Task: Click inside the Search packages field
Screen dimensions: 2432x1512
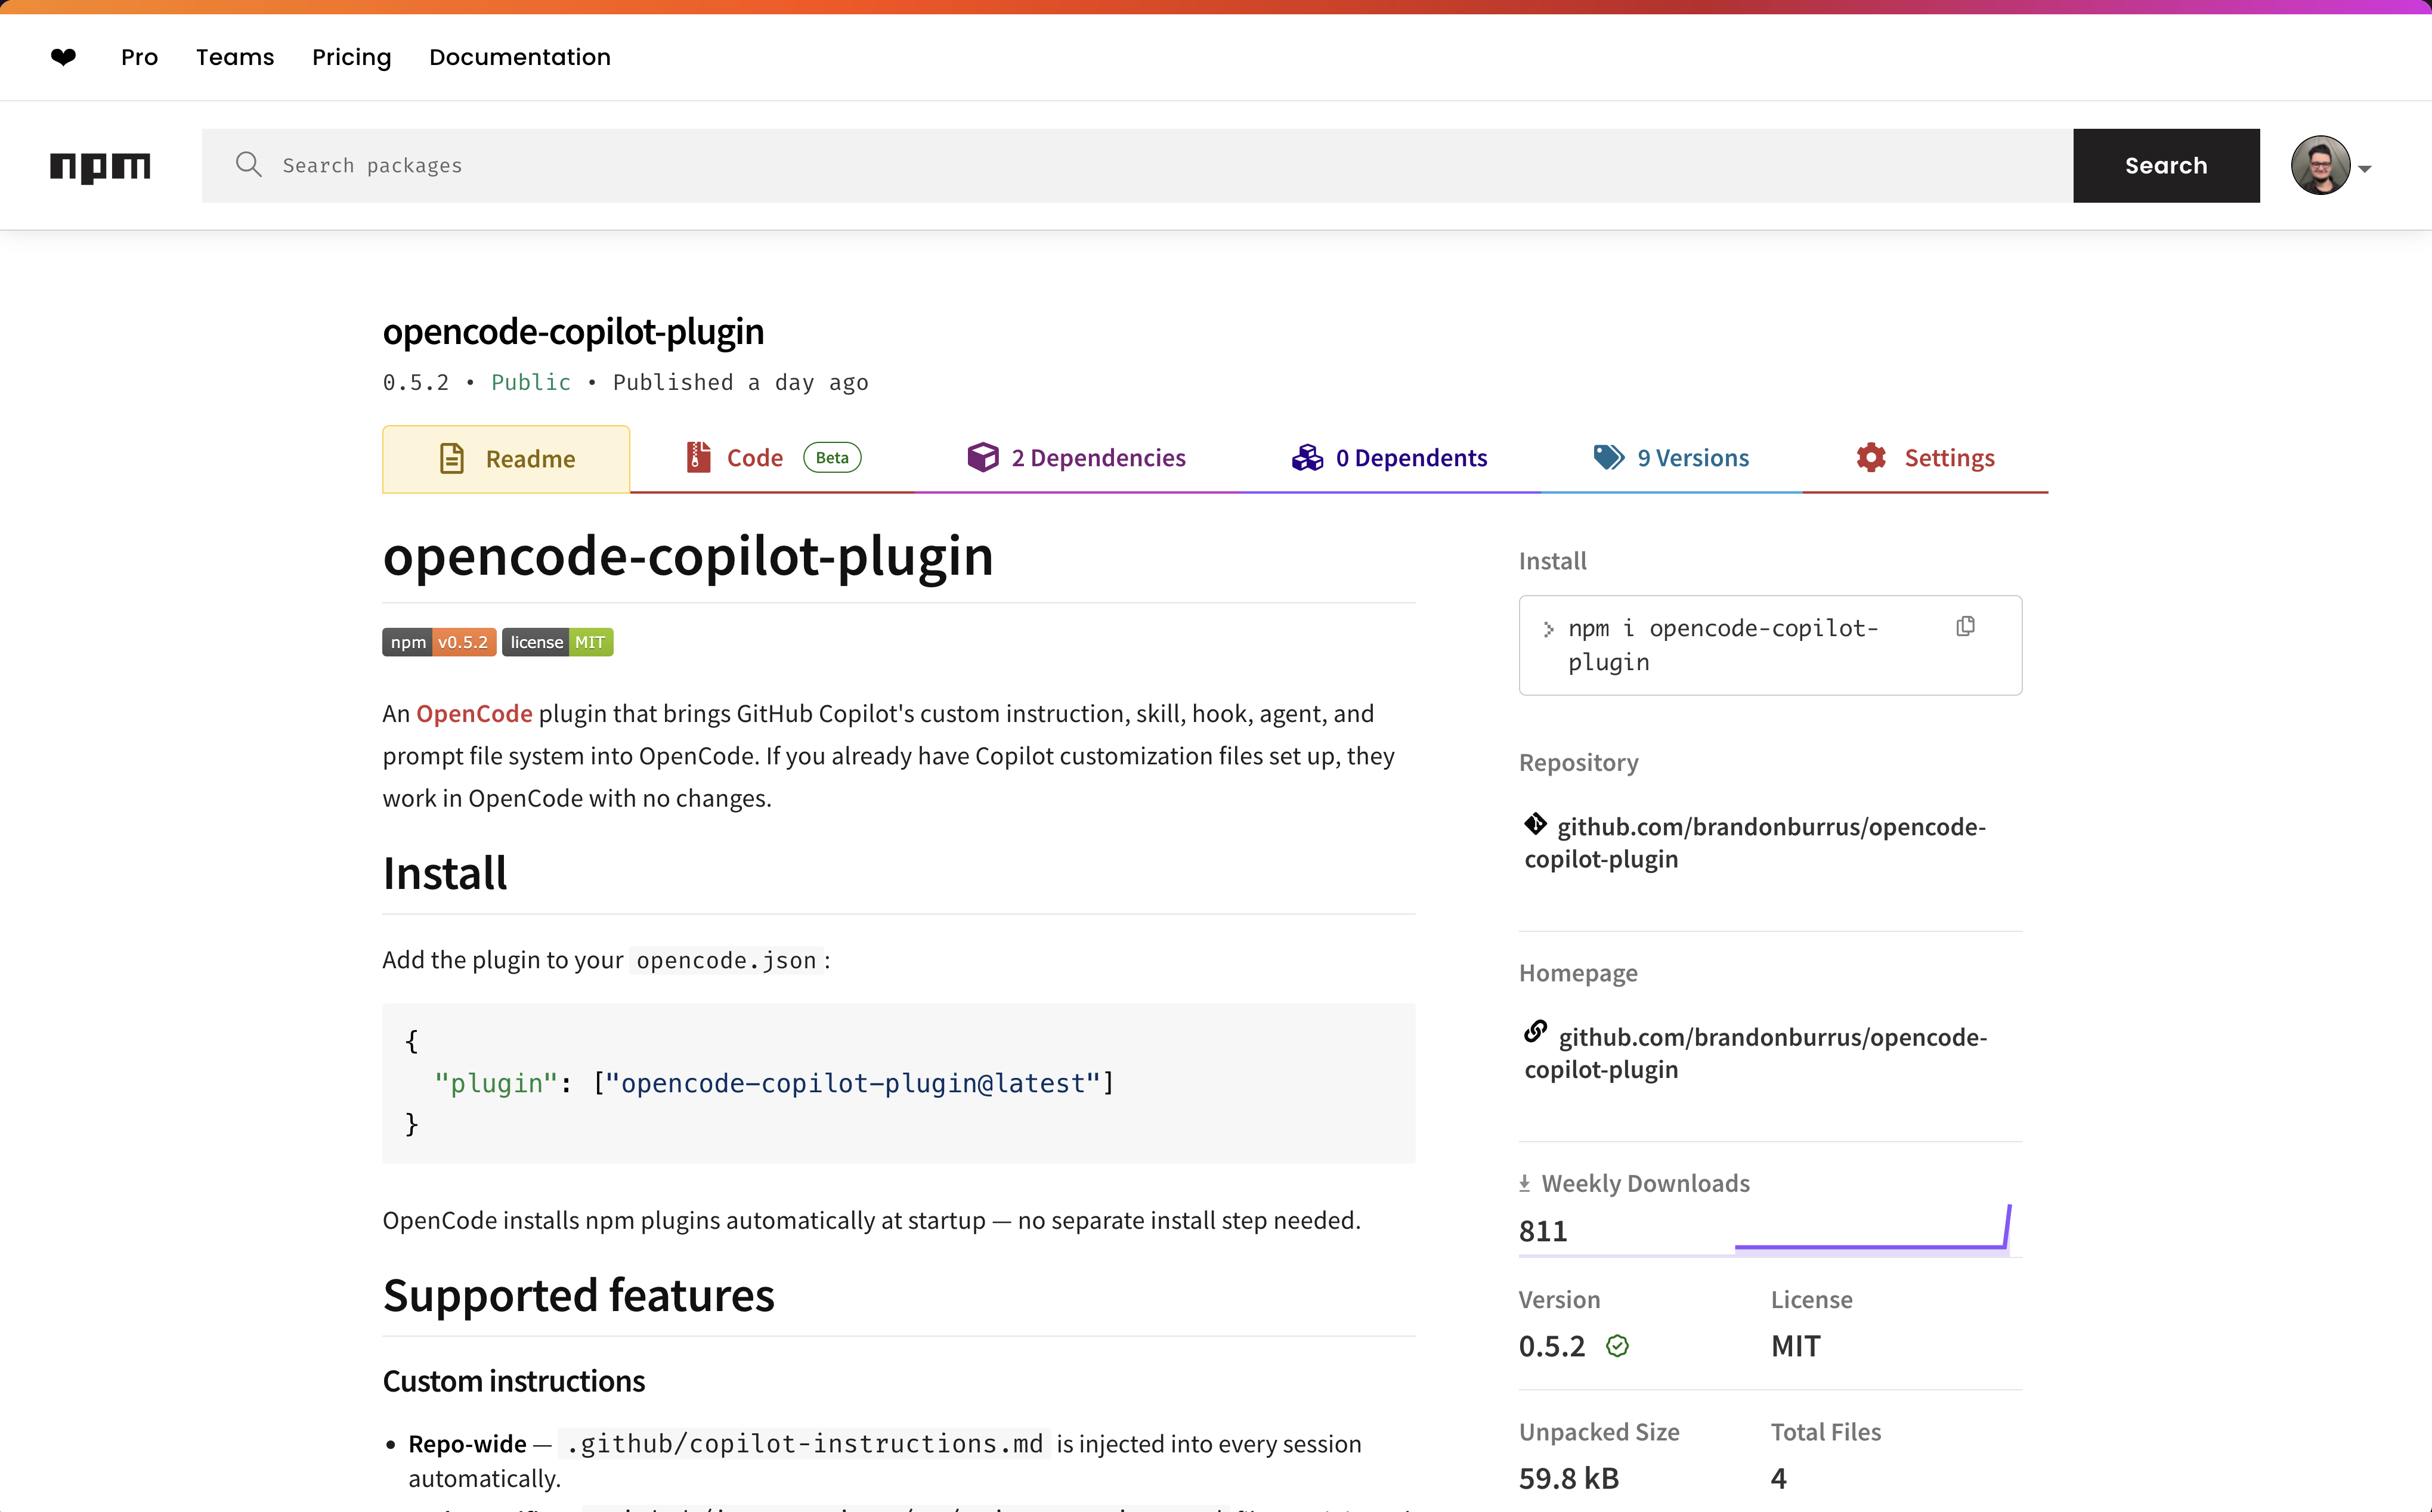Action: pyautogui.click(x=600, y=165)
